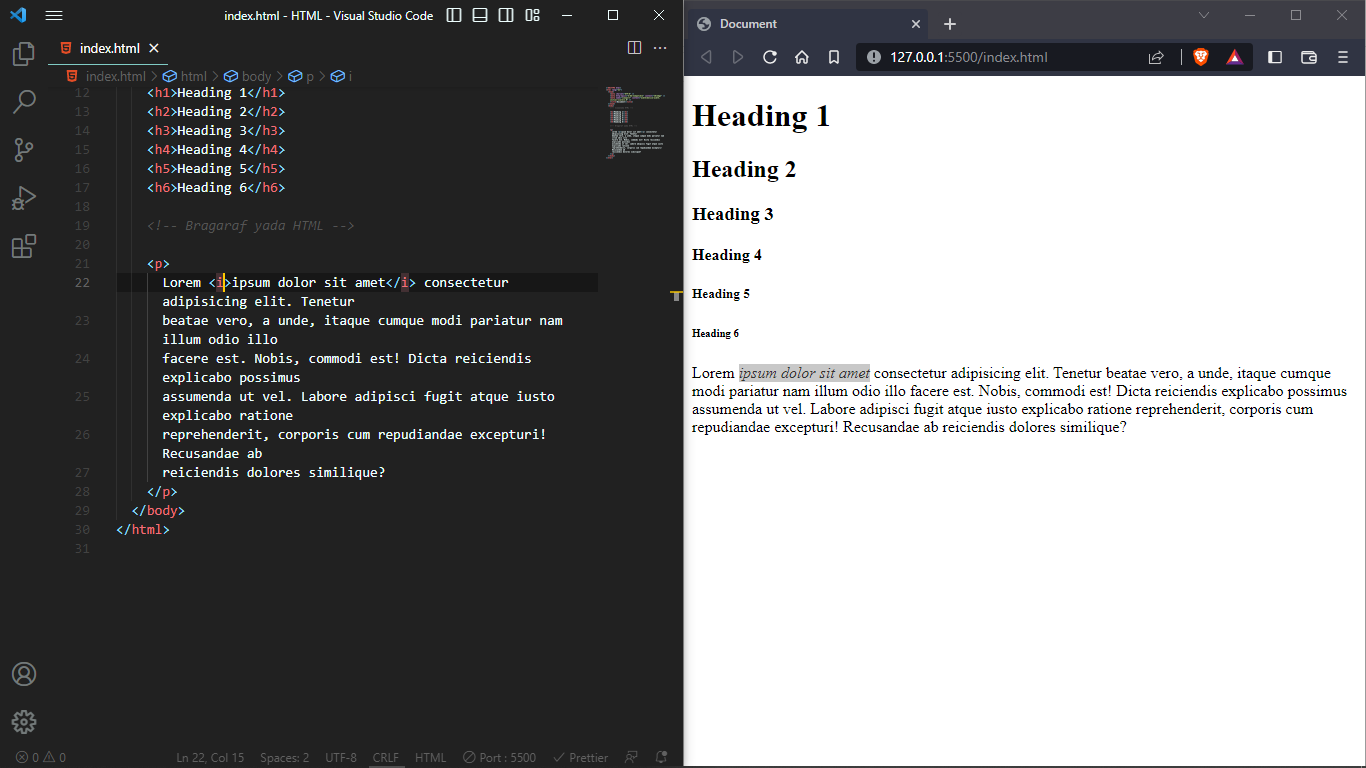Screen dimensions: 1366x768
Task: Open the Brave main menu
Action: (x=1343, y=57)
